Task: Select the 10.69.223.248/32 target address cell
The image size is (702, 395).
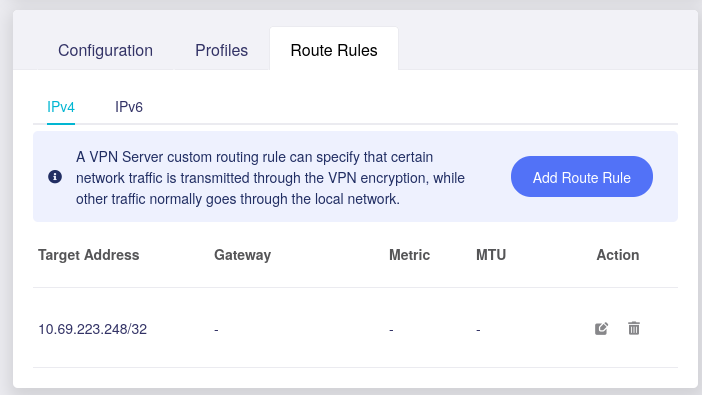Action: click(x=93, y=329)
